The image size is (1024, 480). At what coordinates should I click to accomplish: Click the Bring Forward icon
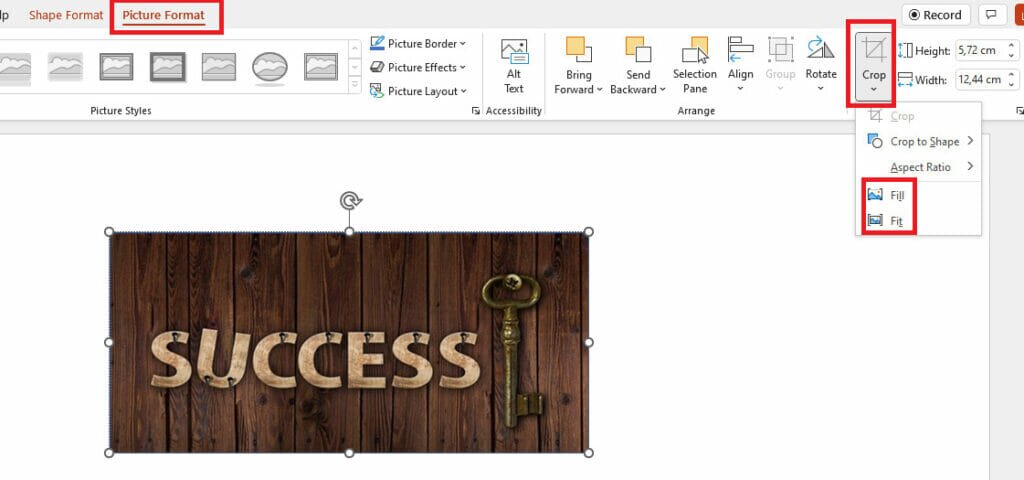578,52
